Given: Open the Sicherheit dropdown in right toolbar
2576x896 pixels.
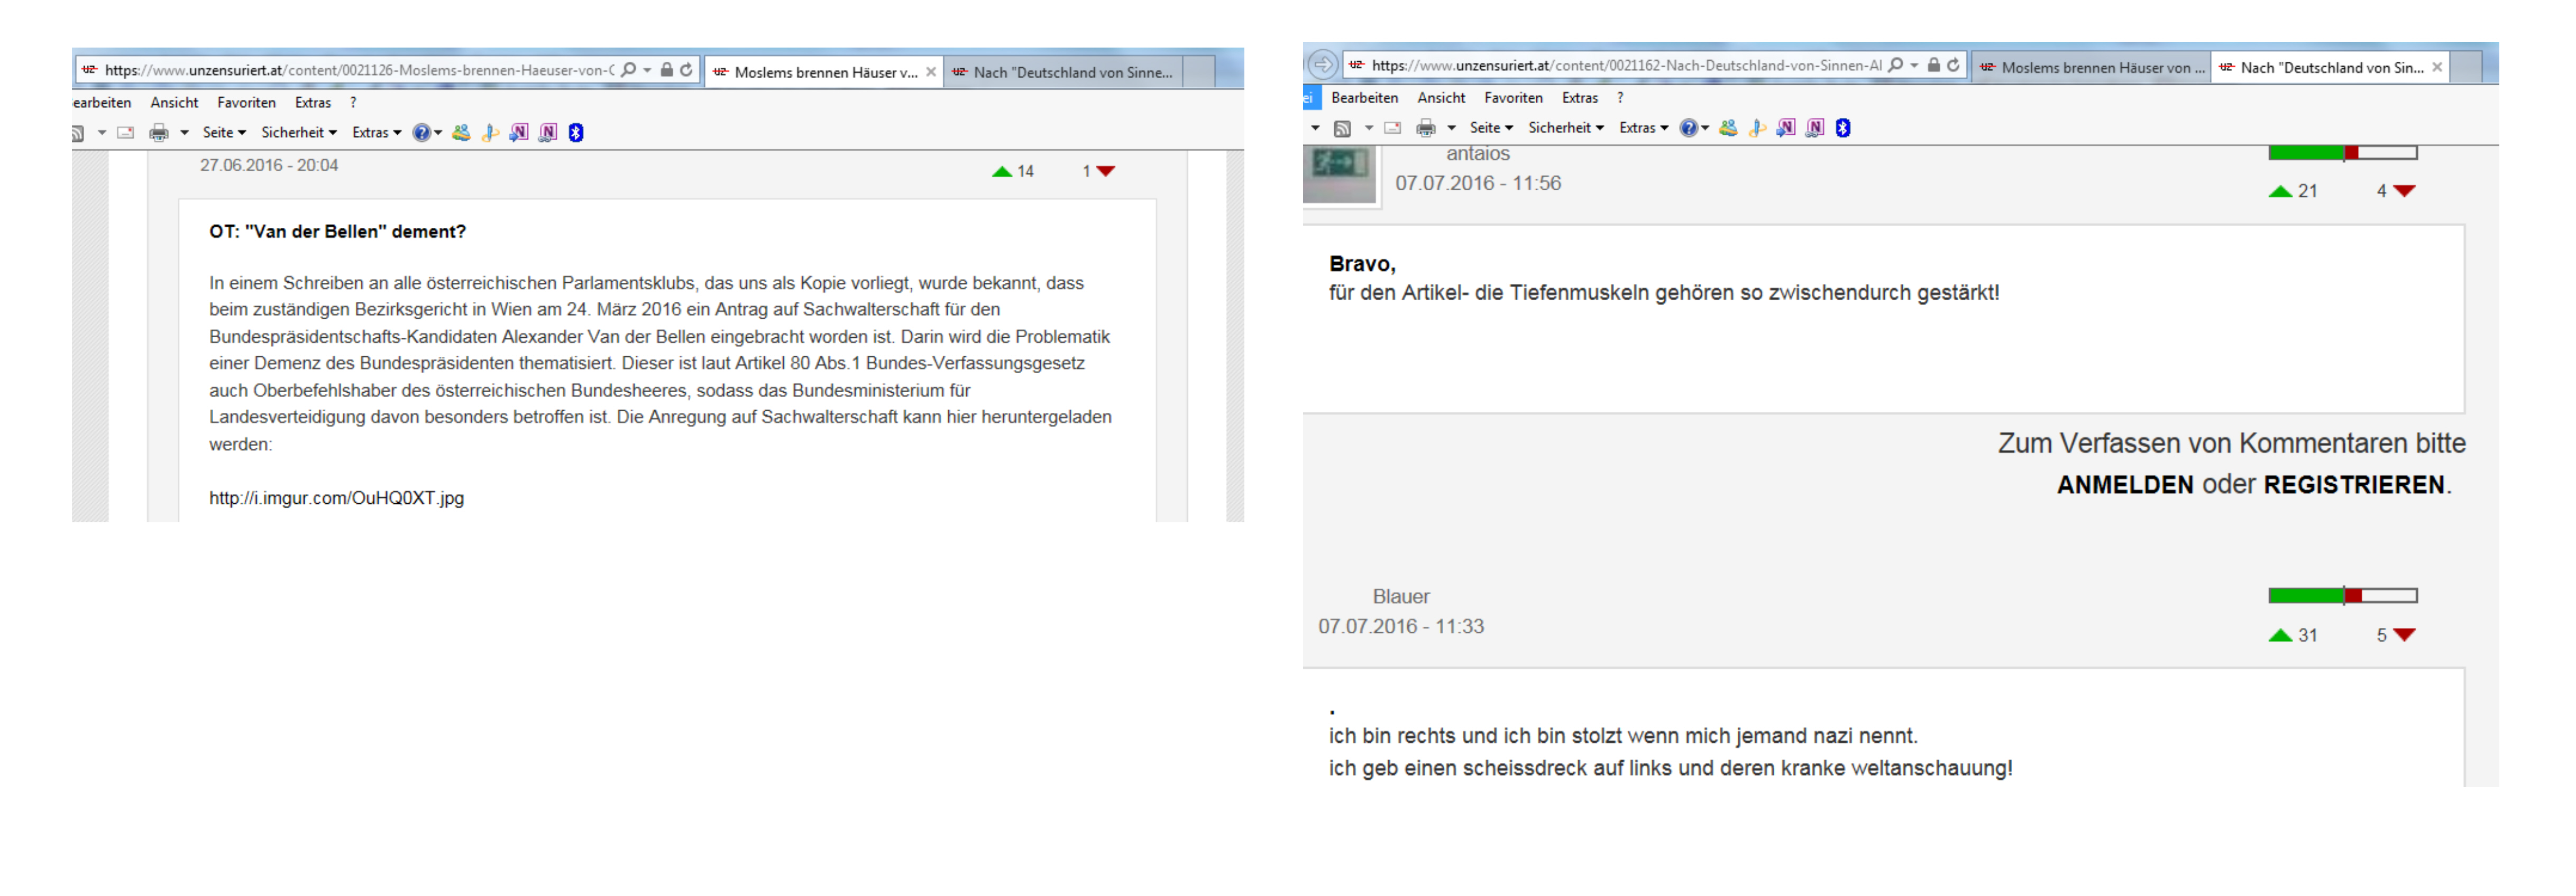Looking at the screenshot, I should pos(1565,128).
